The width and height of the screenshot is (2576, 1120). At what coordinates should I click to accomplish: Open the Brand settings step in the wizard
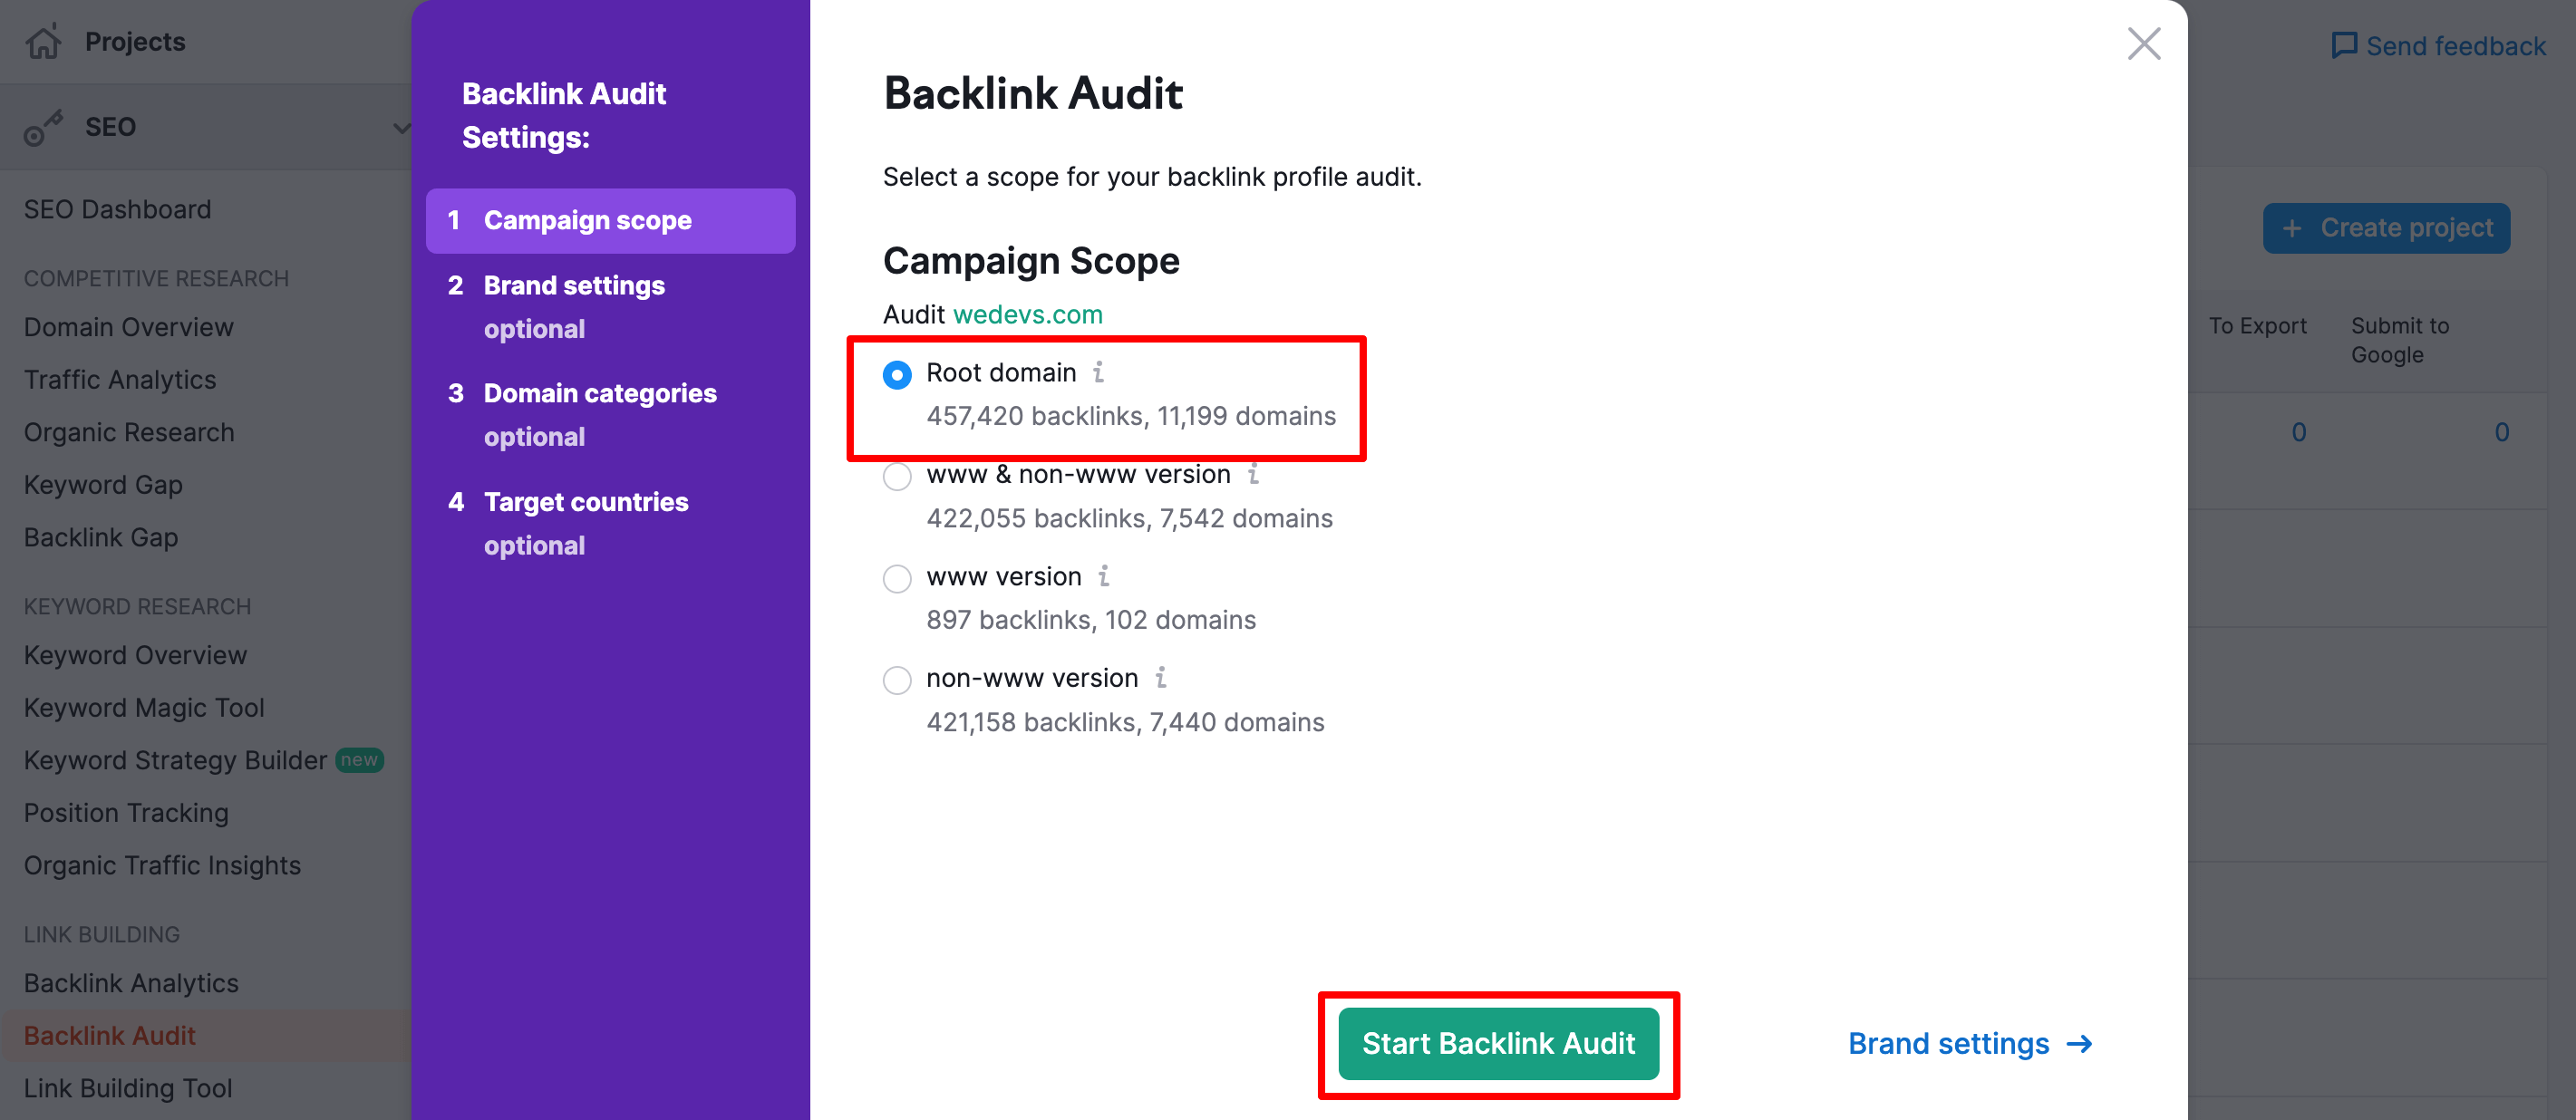tap(574, 285)
